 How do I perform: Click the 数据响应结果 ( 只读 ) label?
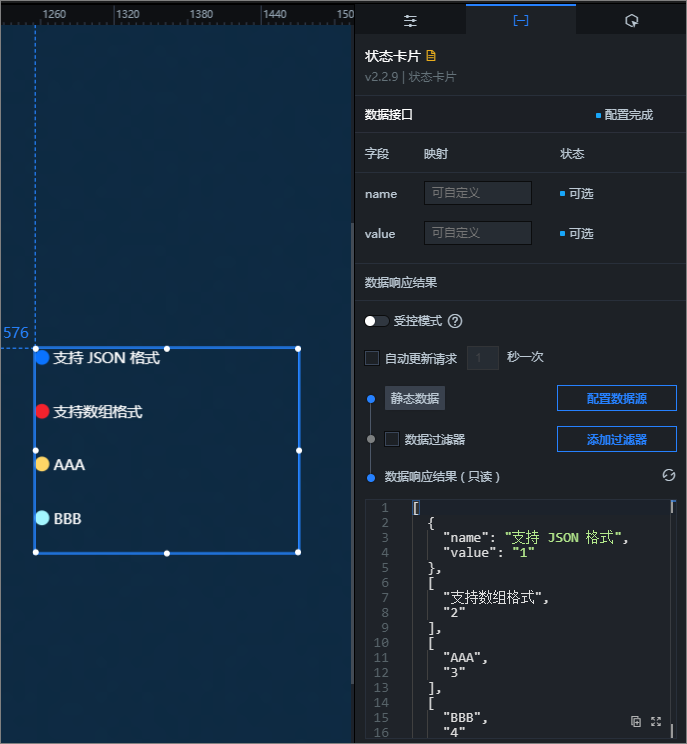click(x=442, y=476)
